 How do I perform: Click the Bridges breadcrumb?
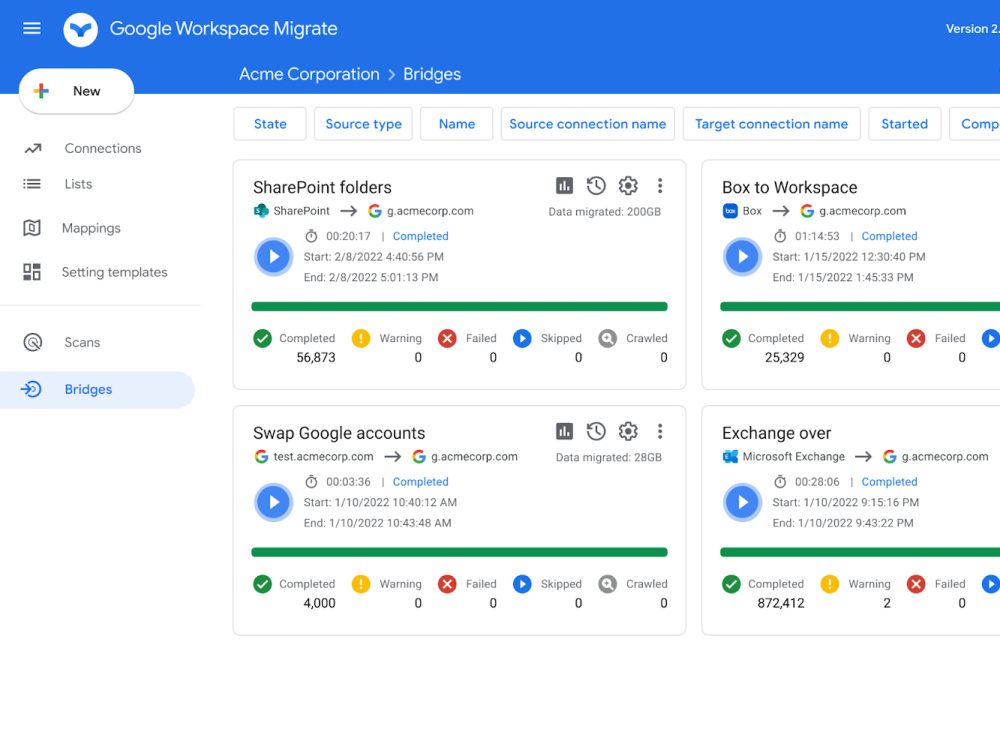coord(432,74)
